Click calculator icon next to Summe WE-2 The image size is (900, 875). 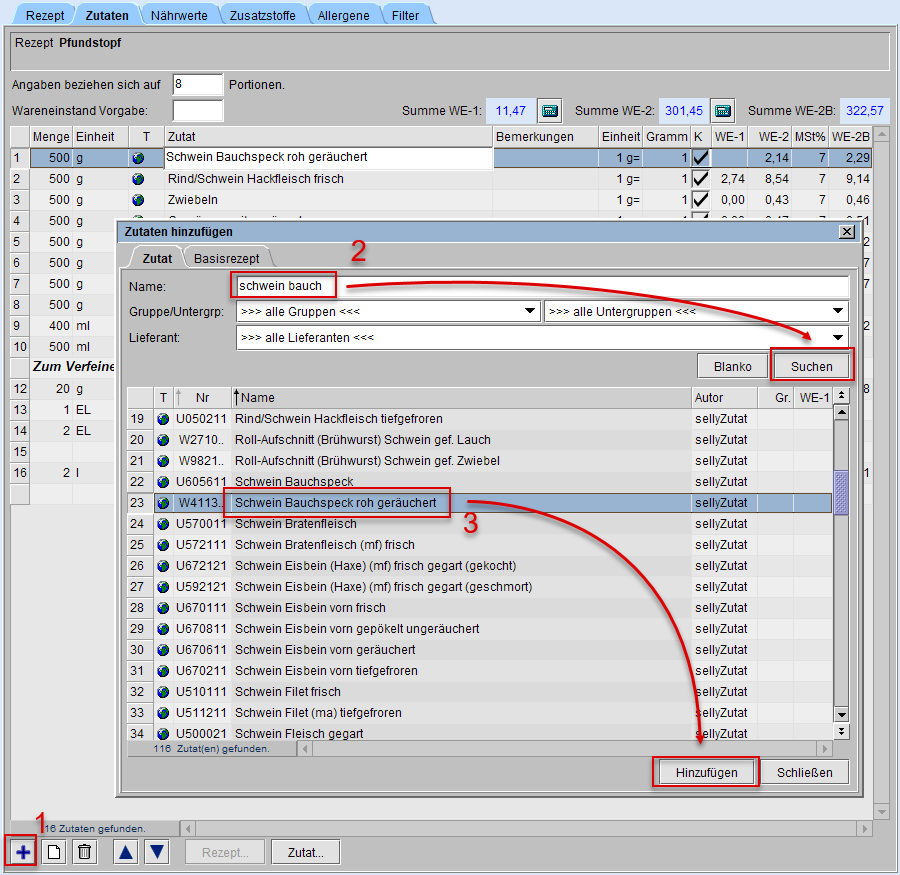coord(722,110)
